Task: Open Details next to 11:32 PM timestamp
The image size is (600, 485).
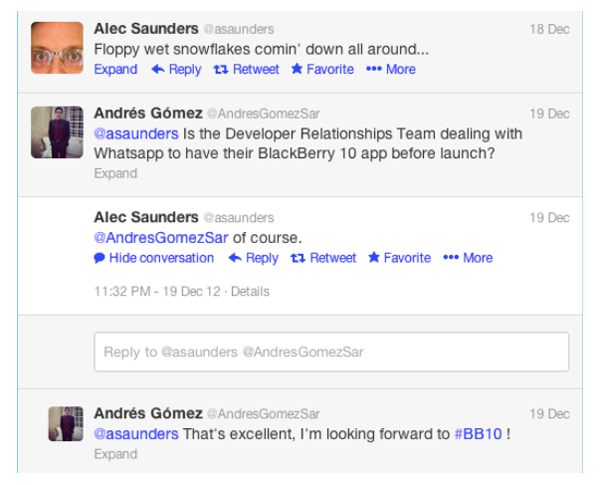Action: 250,292
